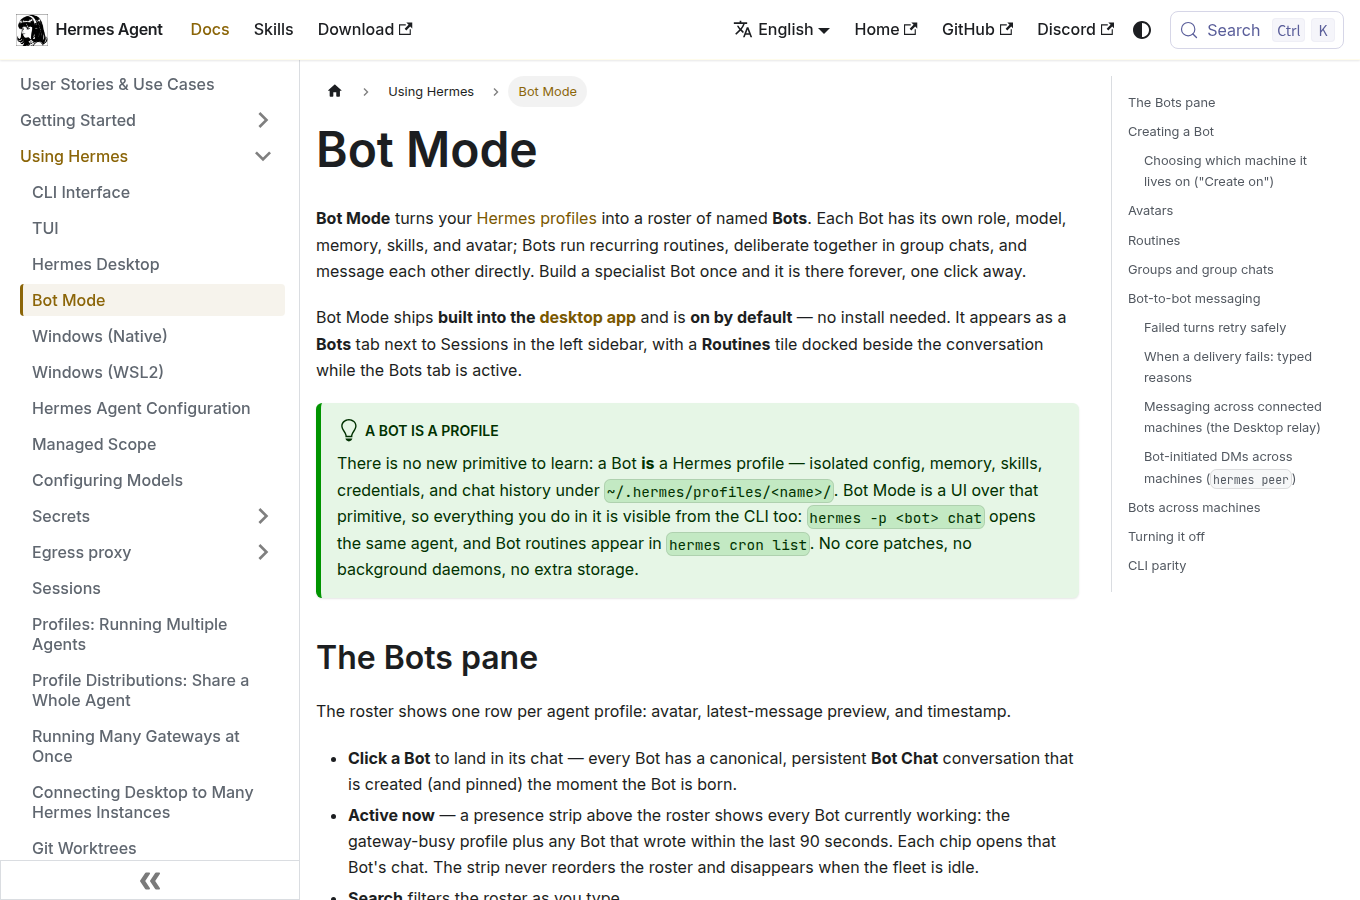Image resolution: width=1360 pixels, height=900 pixels.
Task: Jump to The Bots pane section
Action: [1171, 102]
